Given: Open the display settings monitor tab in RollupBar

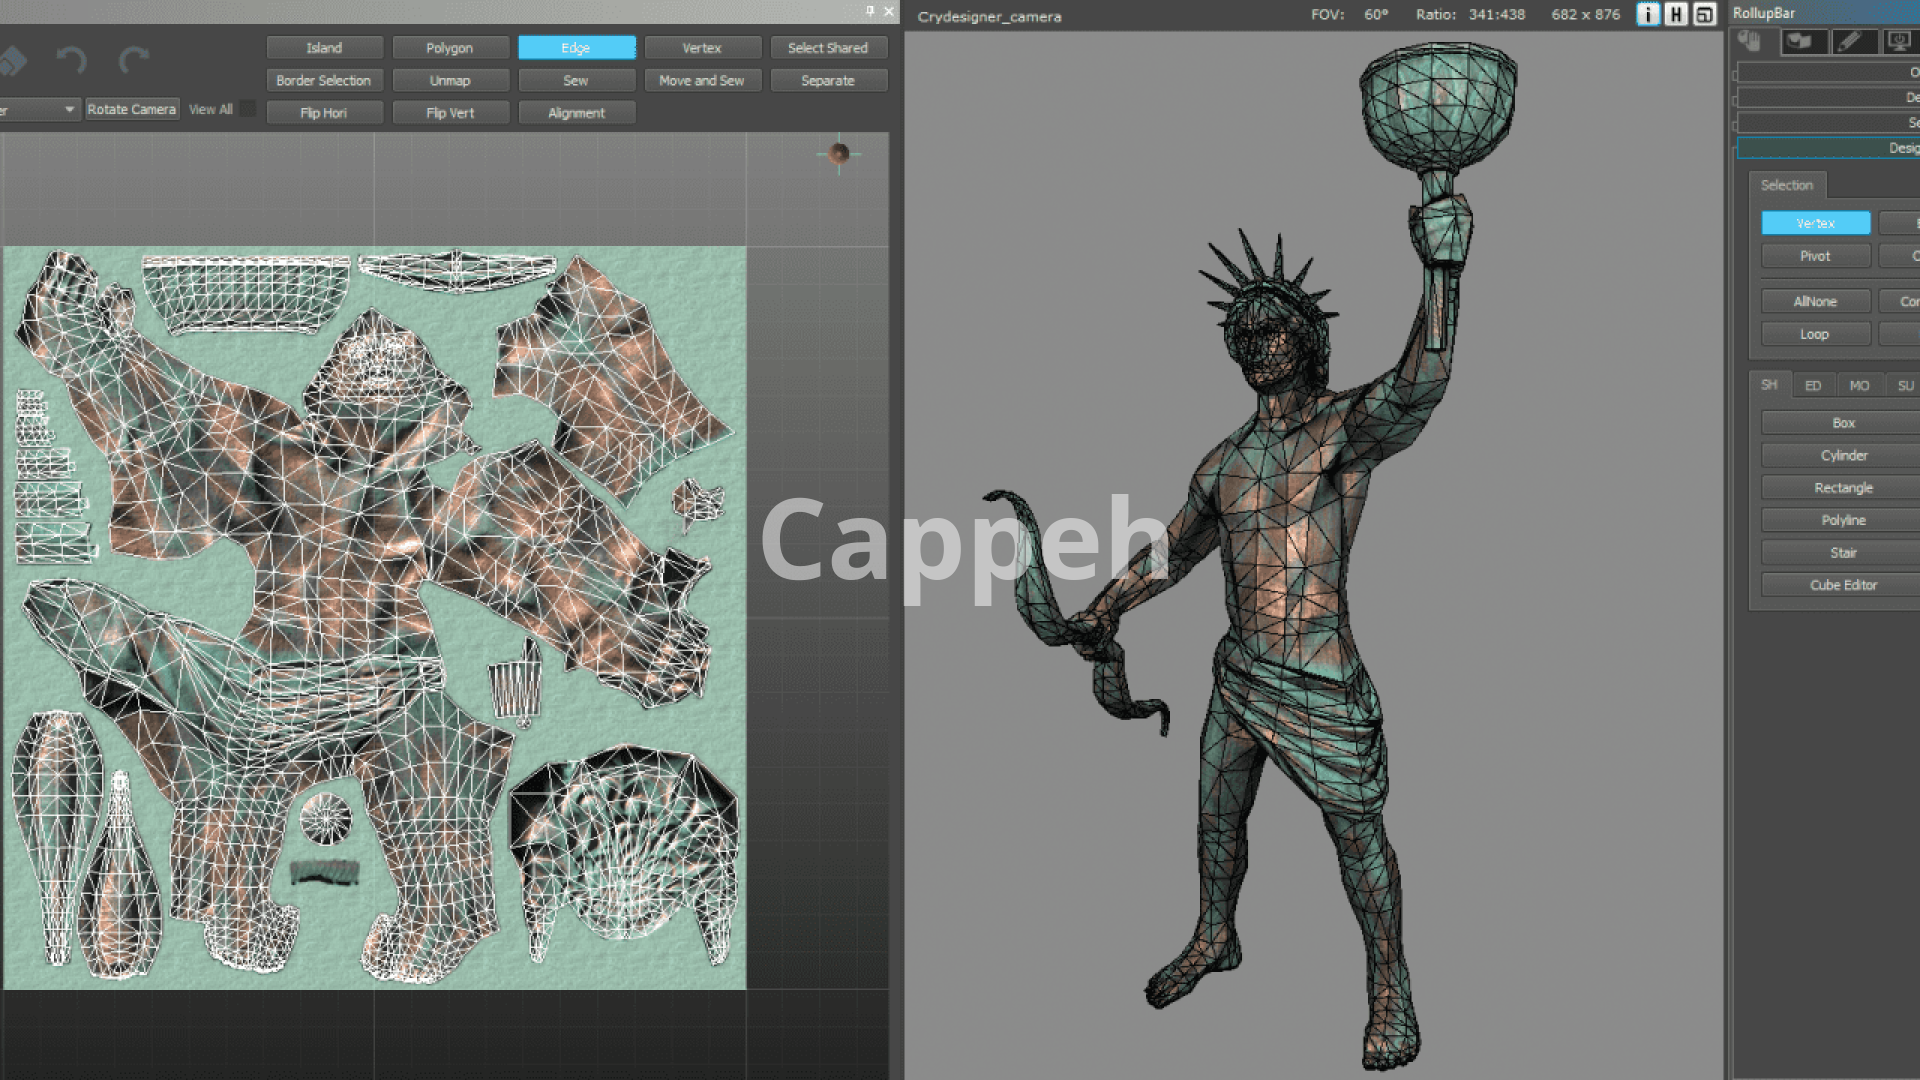Looking at the screenshot, I should tap(1897, 41).
